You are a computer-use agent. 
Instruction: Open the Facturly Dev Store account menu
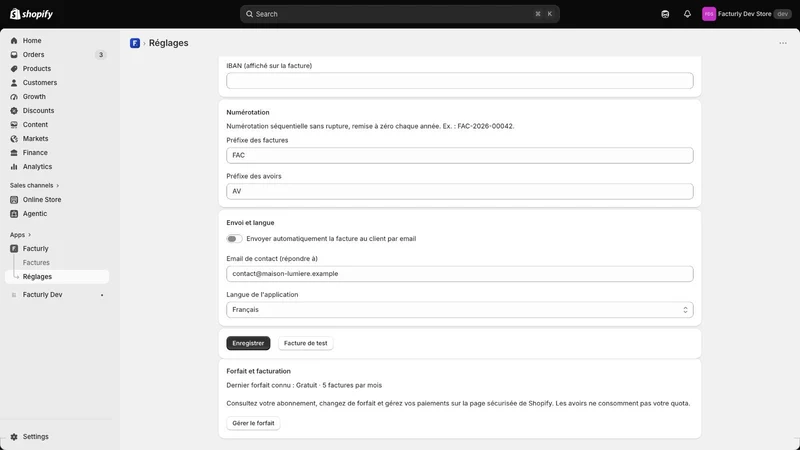[x=746, y=14]
